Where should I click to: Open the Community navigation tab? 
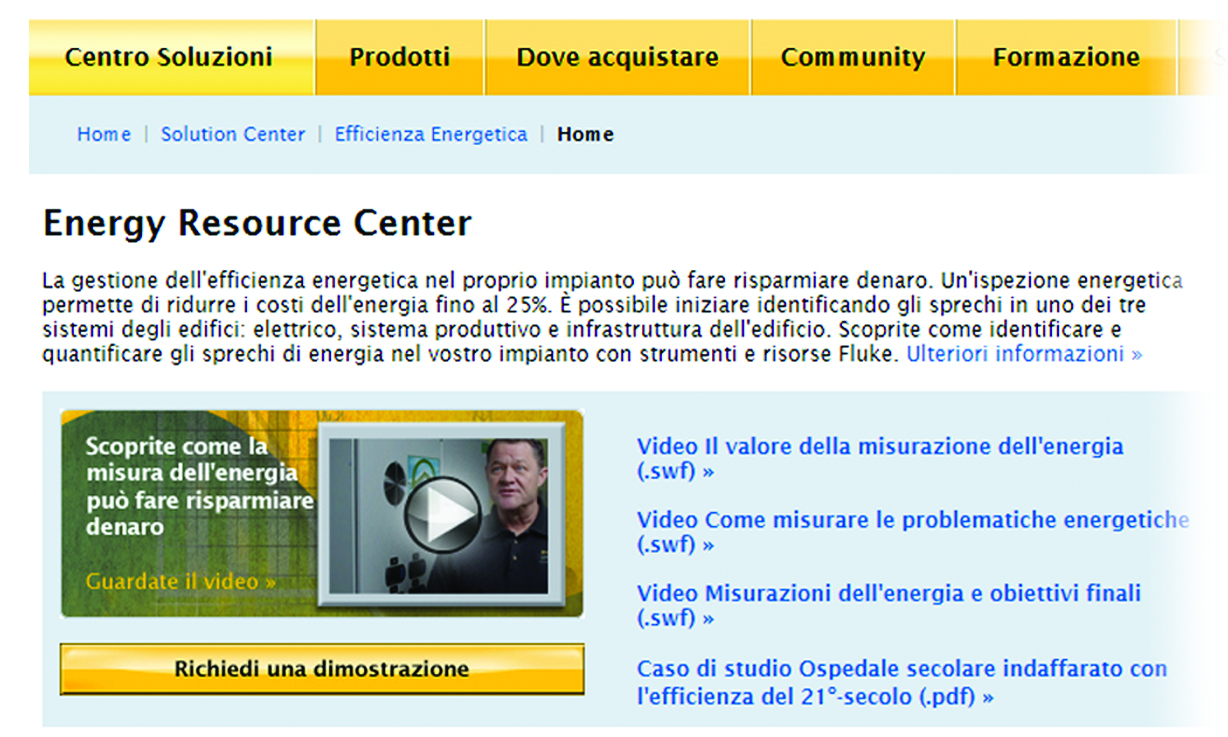tap(853, 58)
